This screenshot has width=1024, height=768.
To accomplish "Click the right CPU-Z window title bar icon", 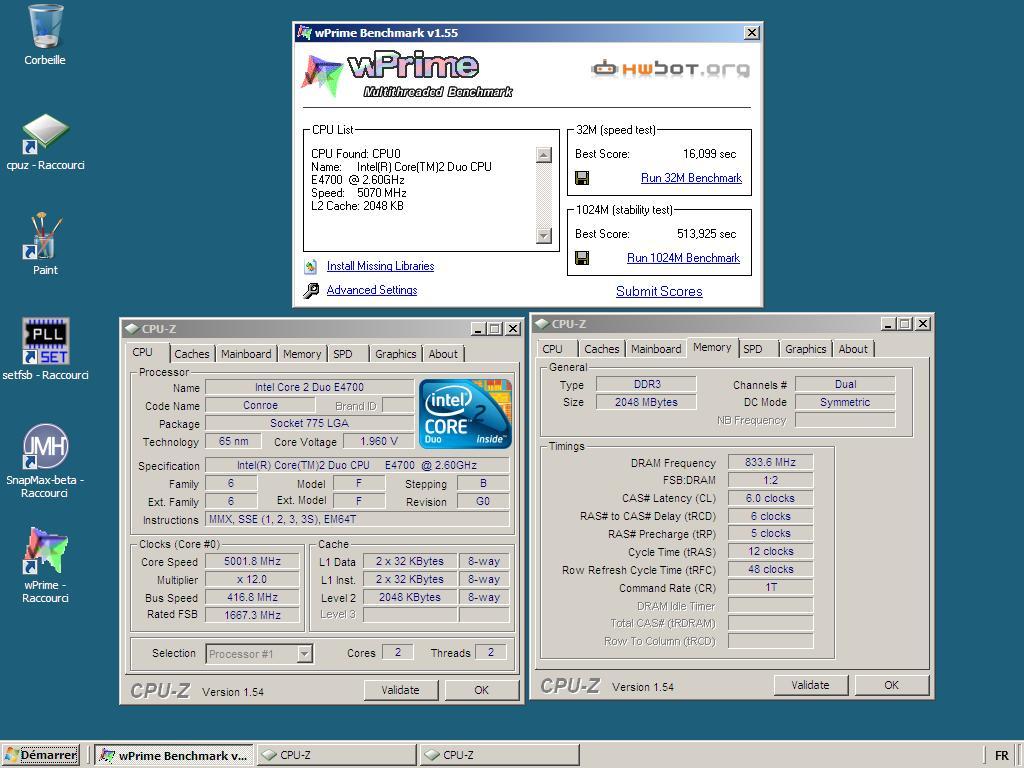I will pyautogui.click(x=541, y=323).
